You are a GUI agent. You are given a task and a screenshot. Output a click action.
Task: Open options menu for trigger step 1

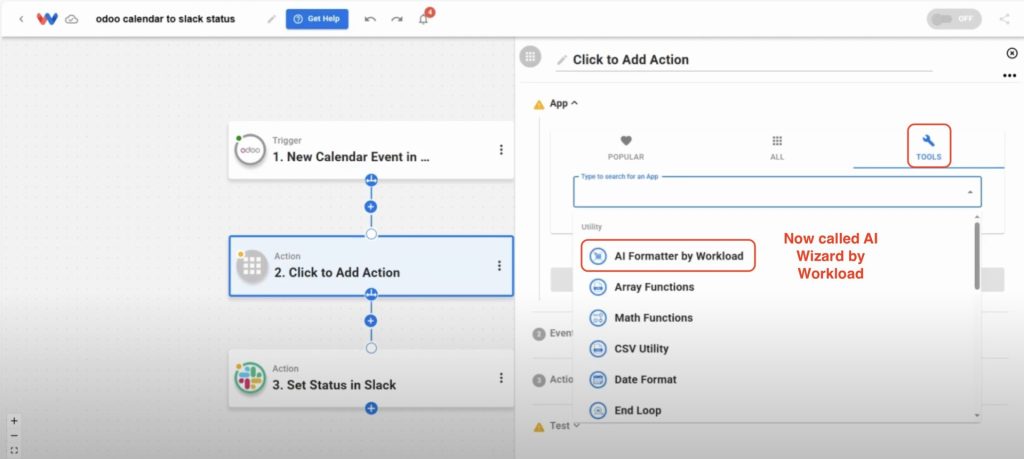click(x=501, y=150)
